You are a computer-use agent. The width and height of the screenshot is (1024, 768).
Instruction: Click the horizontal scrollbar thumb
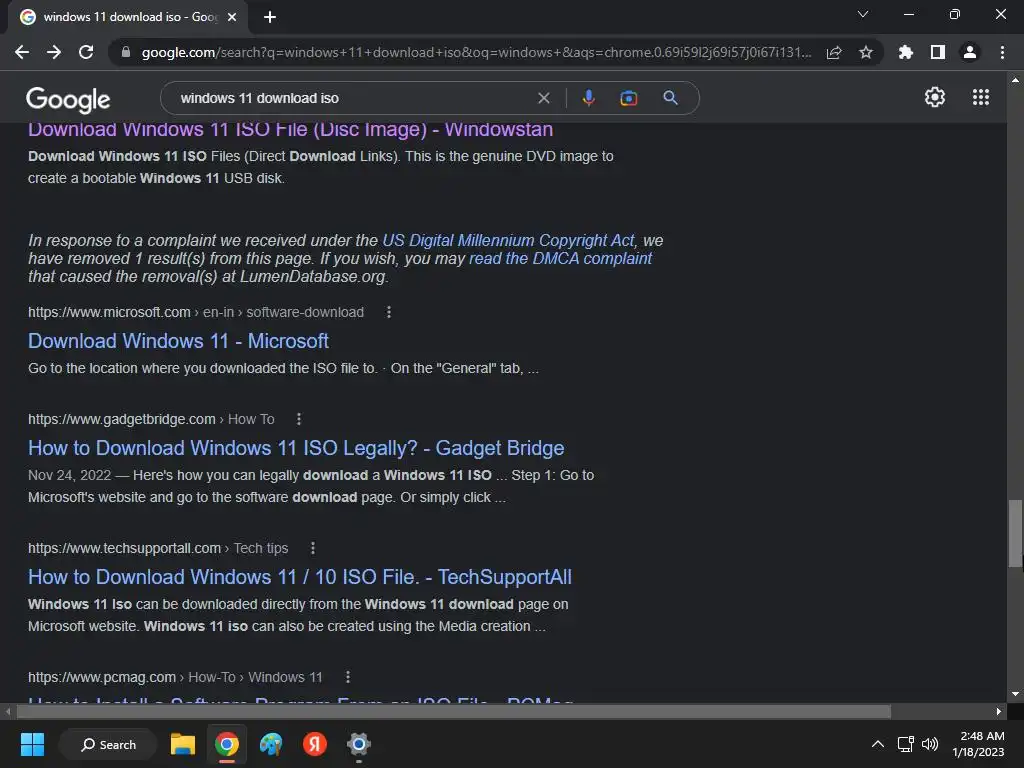tap(454, 711)
